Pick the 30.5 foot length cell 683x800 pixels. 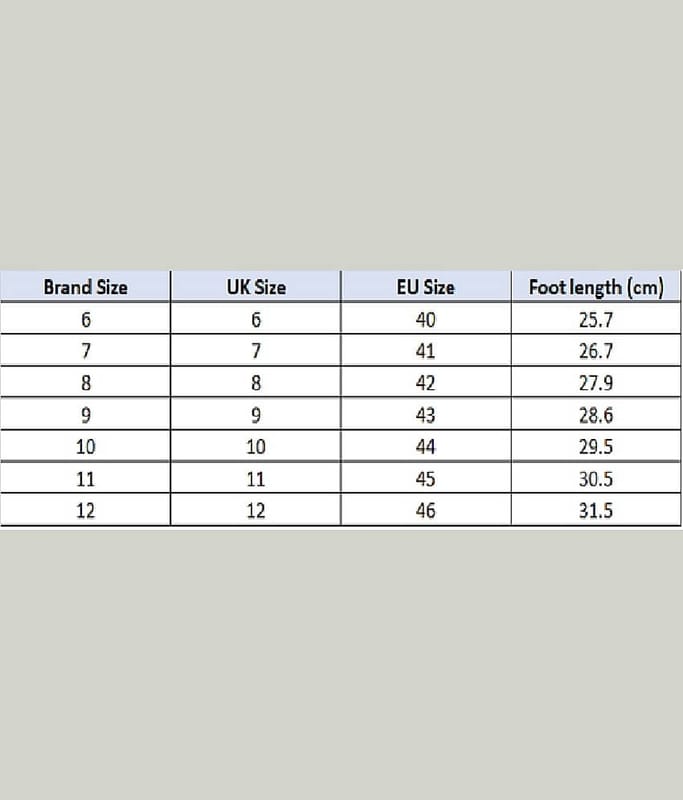pos(596,479)
